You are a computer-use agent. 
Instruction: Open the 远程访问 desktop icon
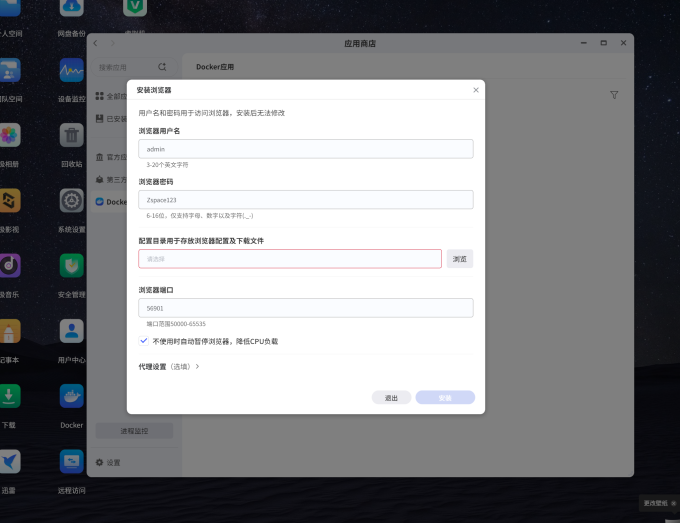(x=72, y=461)
